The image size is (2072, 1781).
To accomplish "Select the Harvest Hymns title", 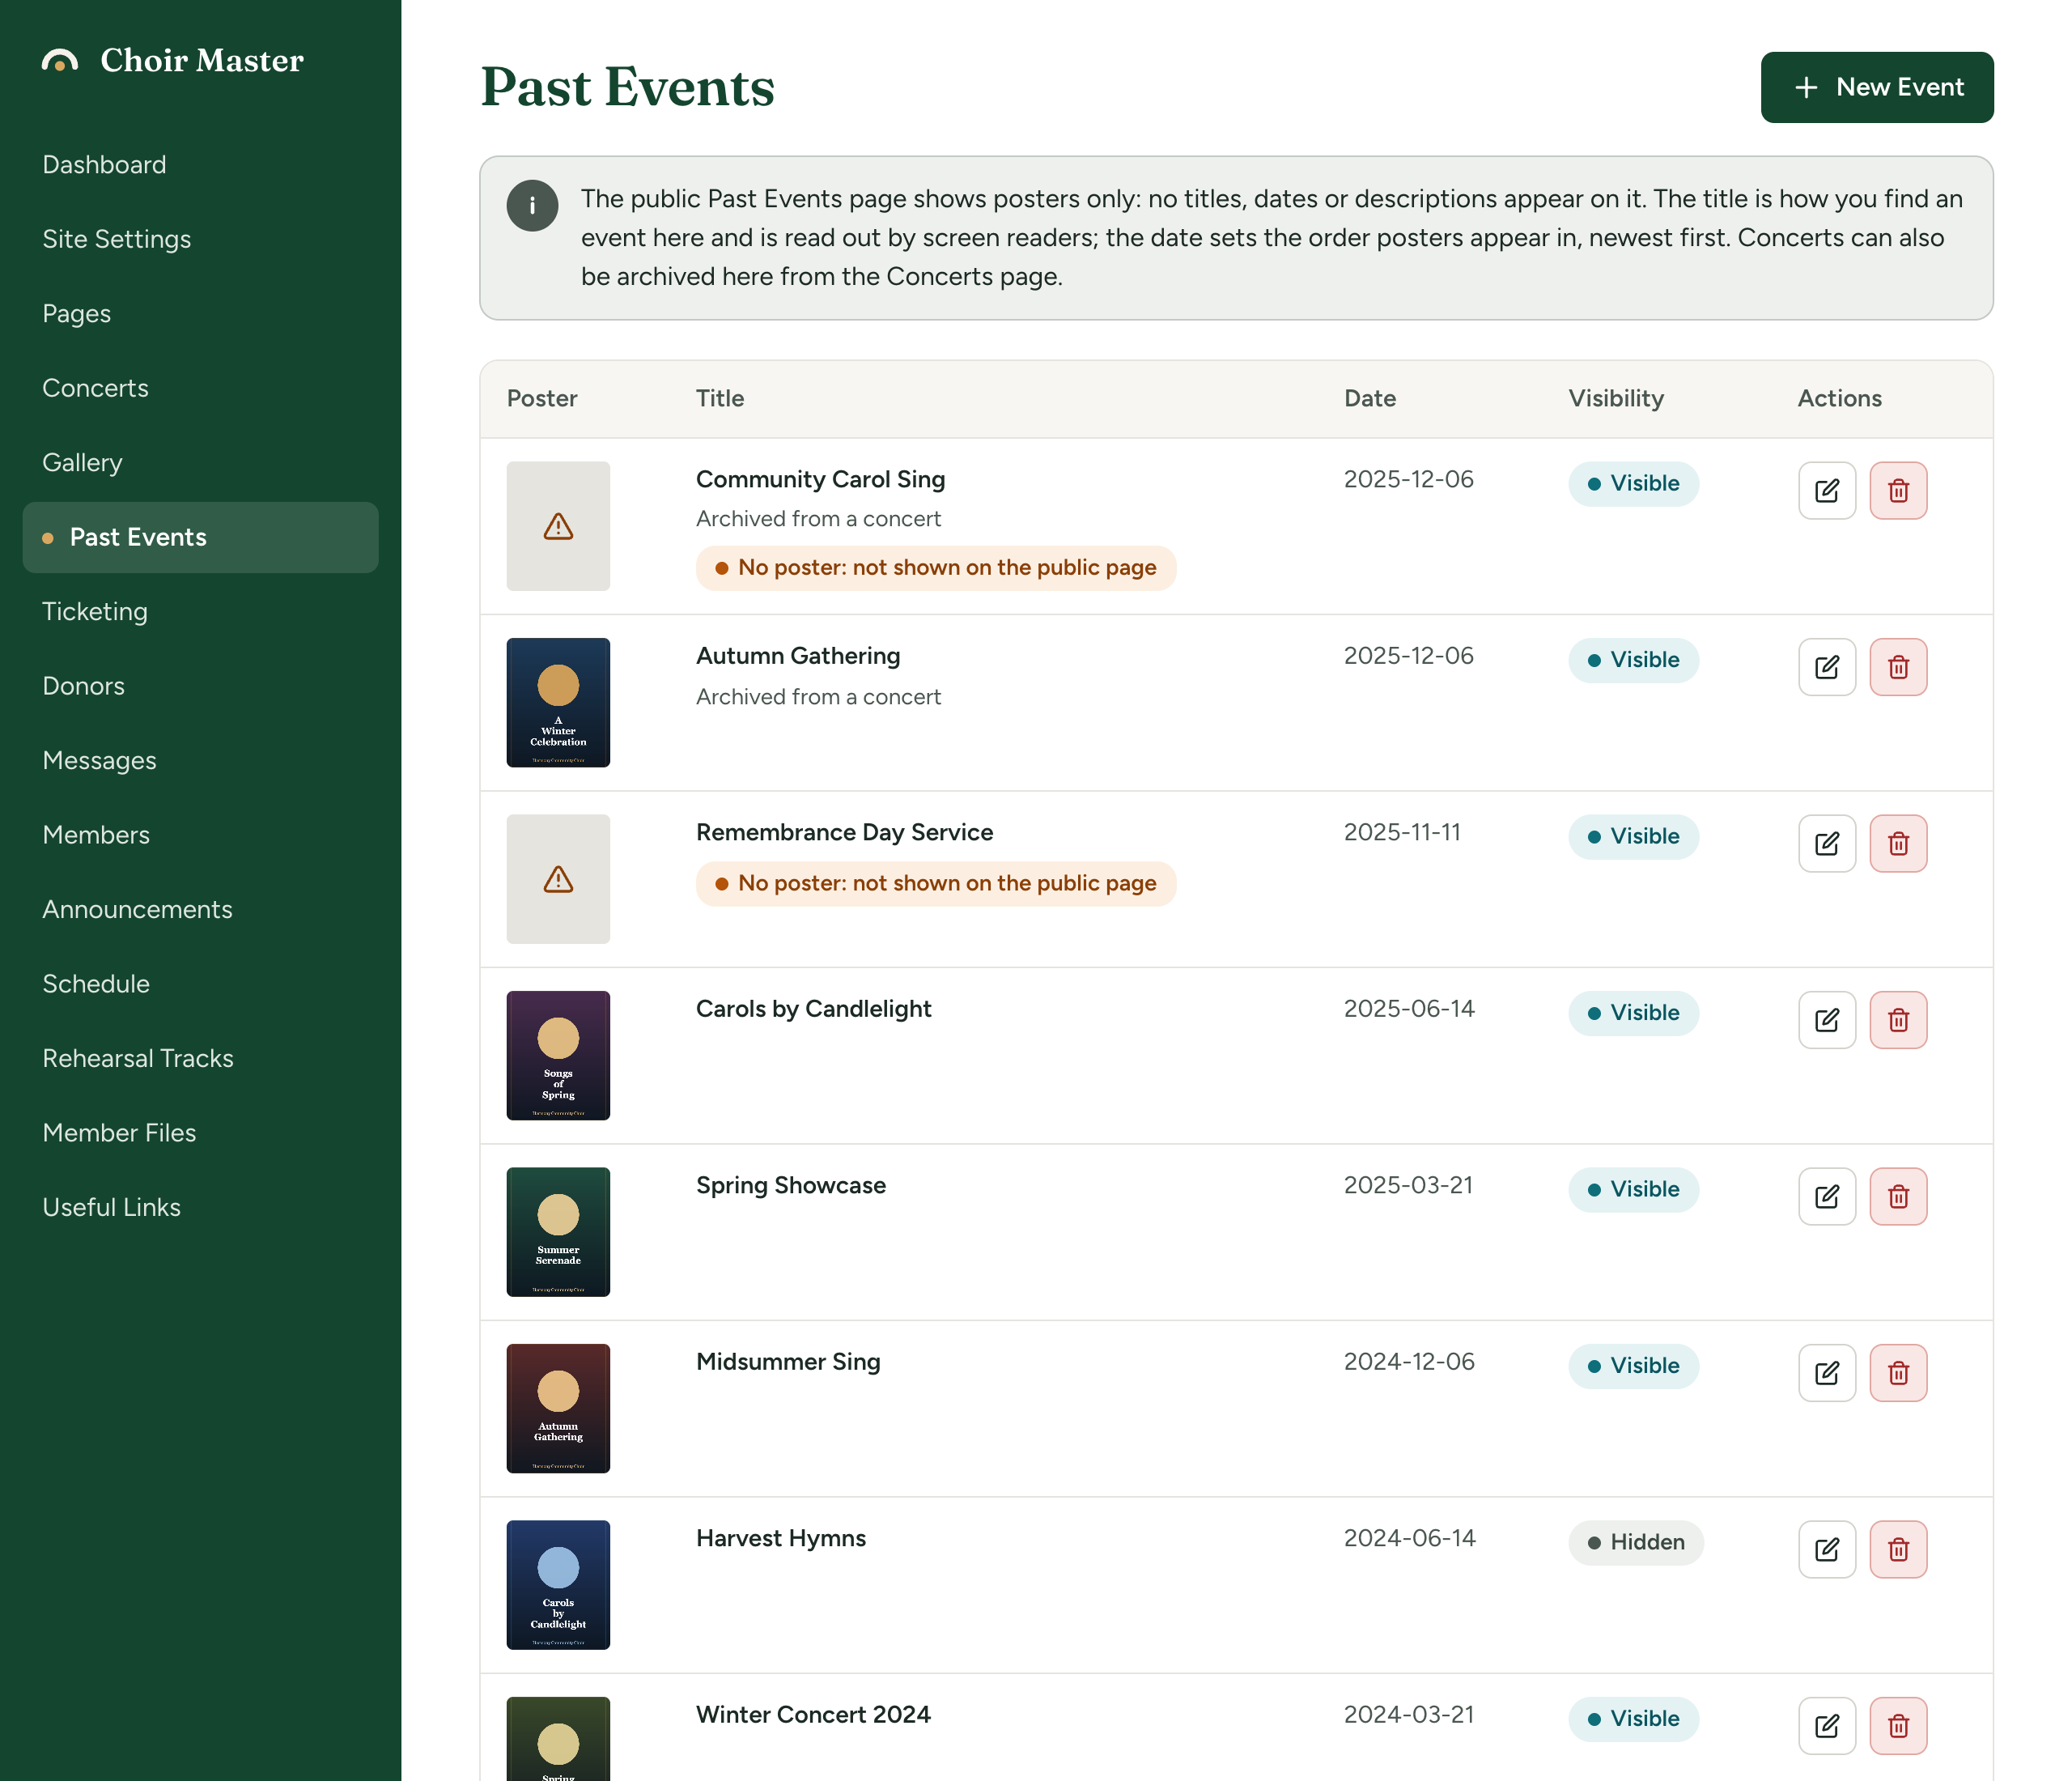I will point(781,1539).
